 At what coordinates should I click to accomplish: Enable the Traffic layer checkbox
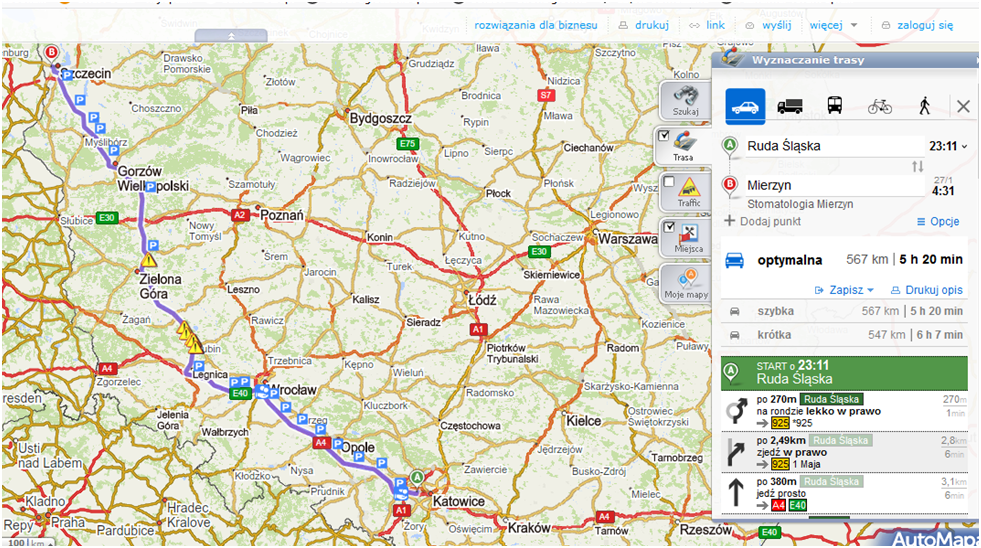(669, 182)
